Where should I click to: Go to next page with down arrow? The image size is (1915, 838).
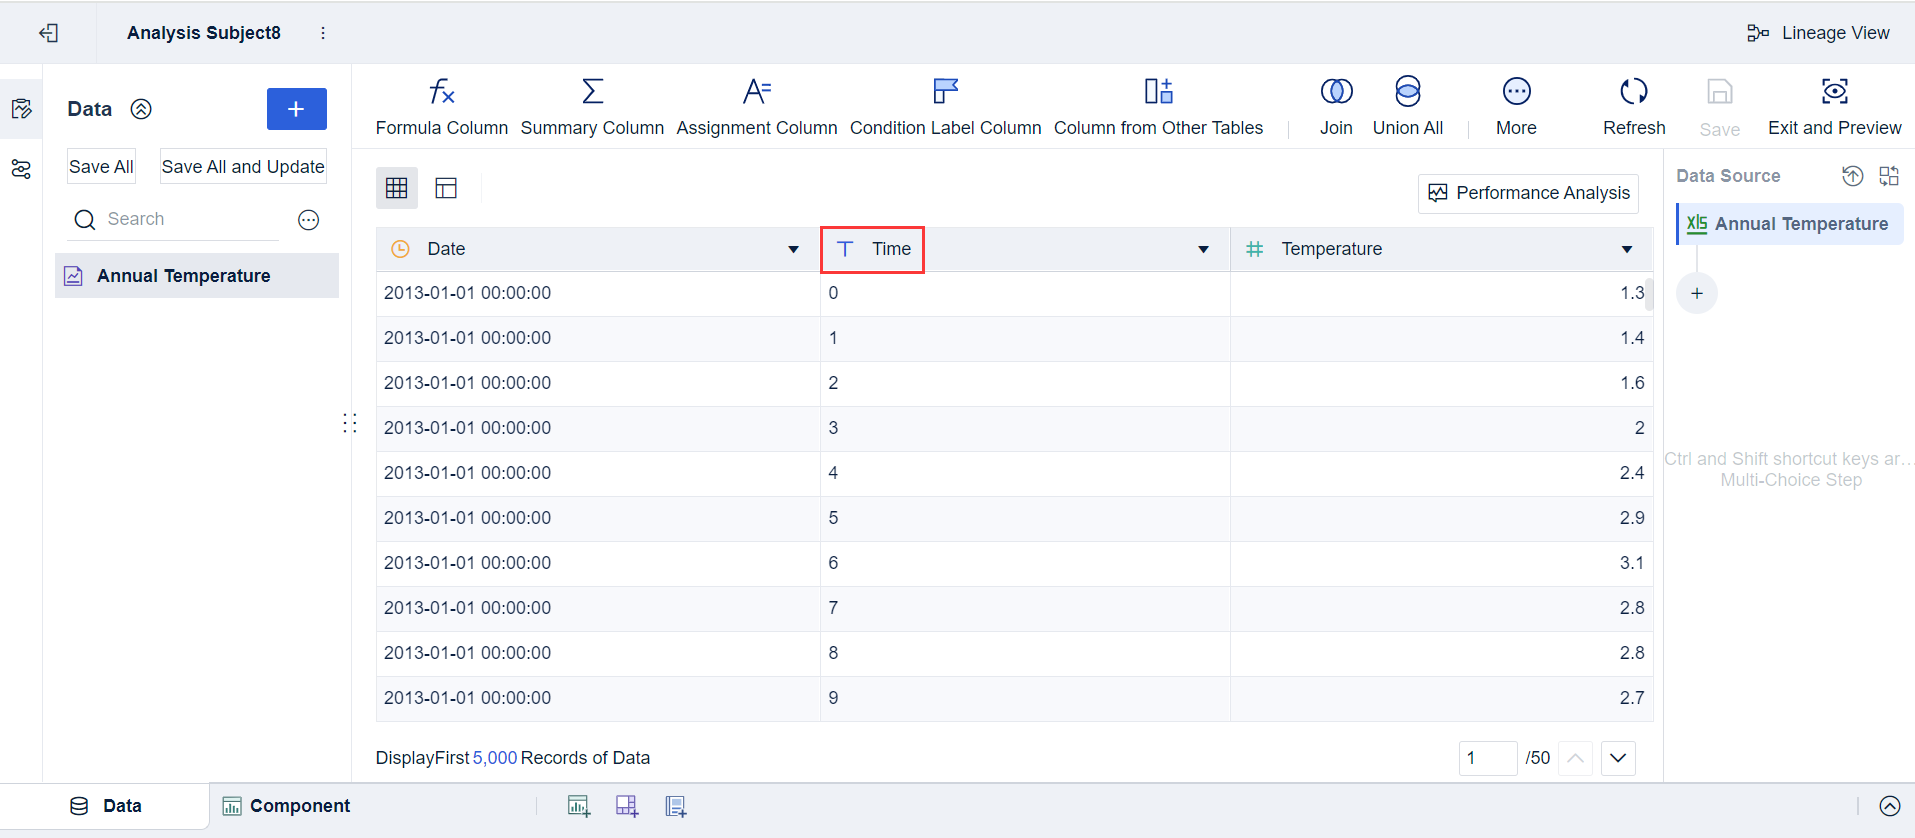pos(1618,758)
